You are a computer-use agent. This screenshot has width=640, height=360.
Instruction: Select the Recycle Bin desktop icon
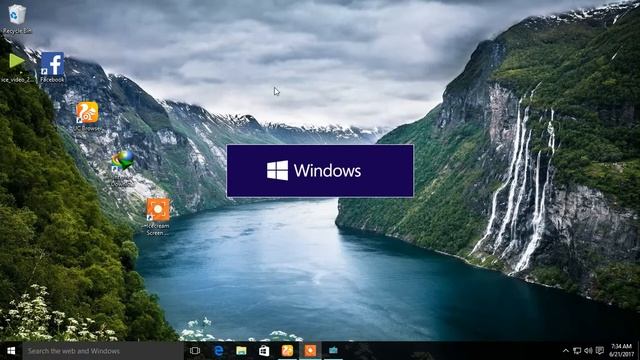(16, 18)
